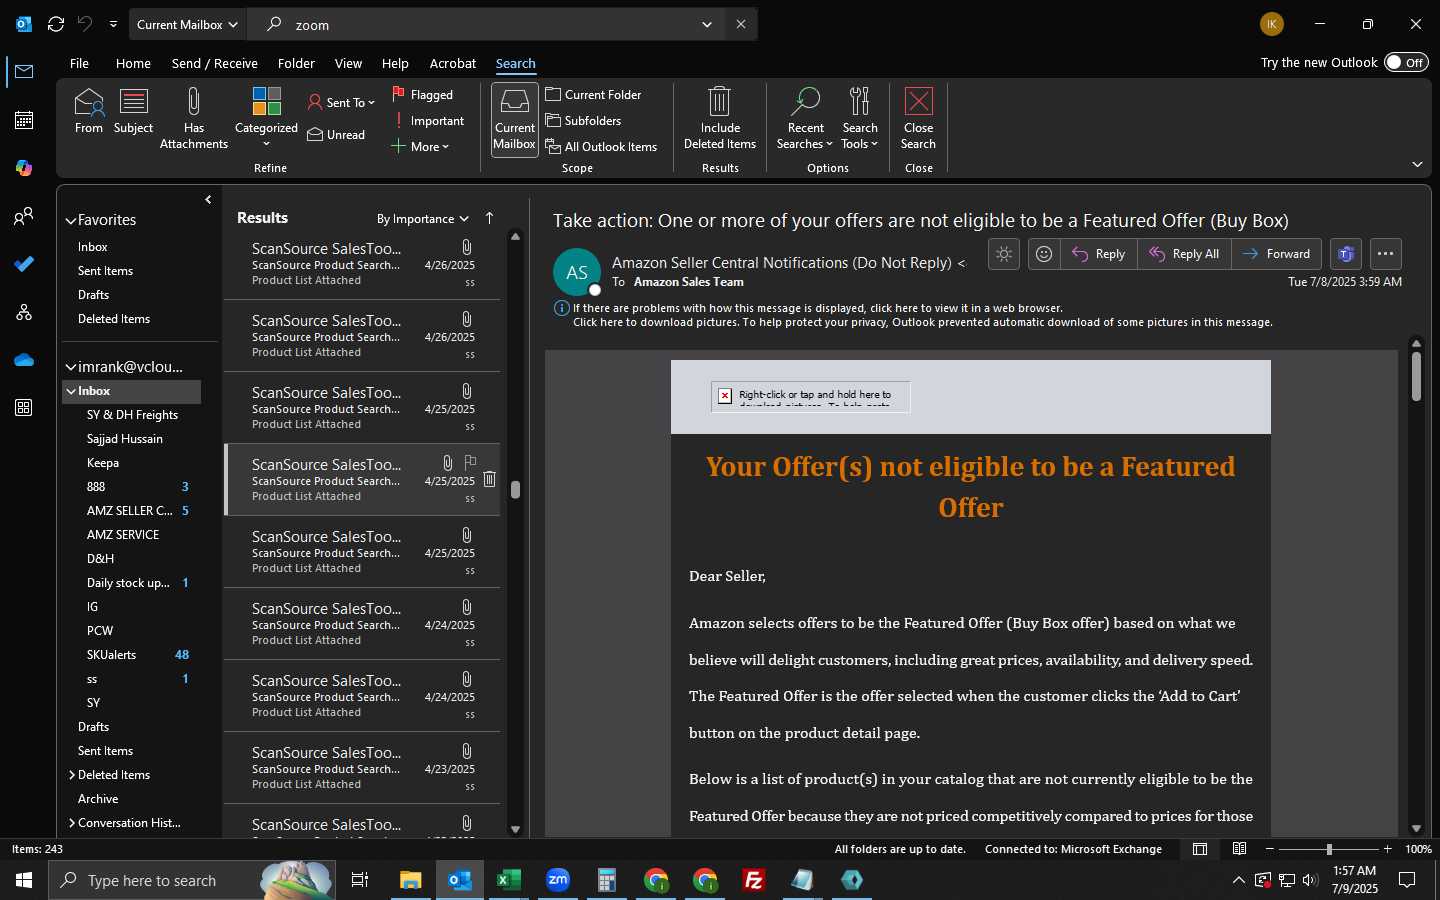Open the OneDrive cloud icon
Screen dimensions: 1440x900
tap(24, 360)
